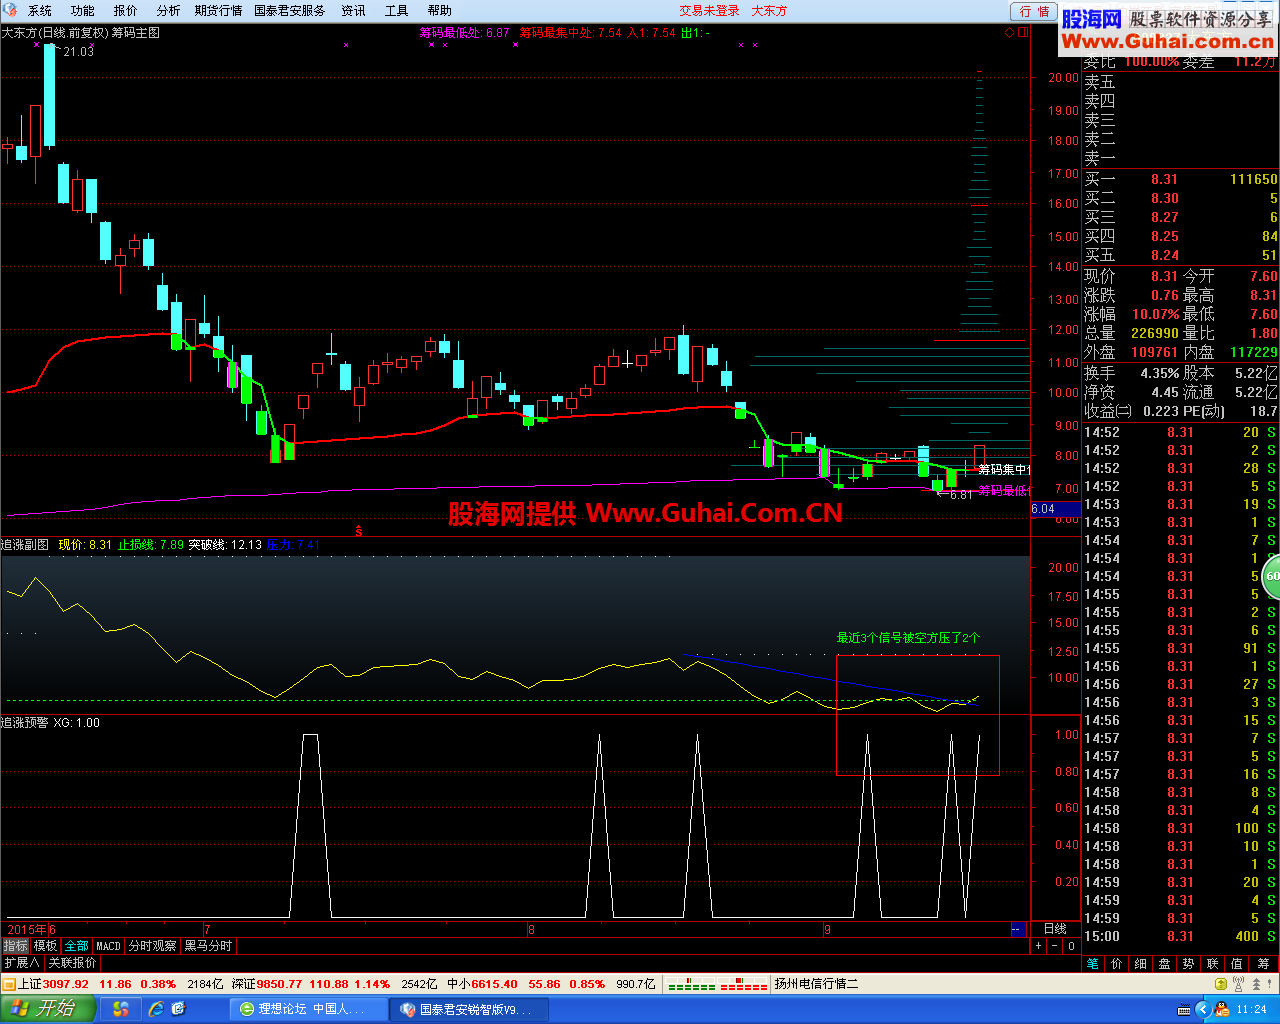
Task: Click the green dashed indicator in status bar
Action: click(692, 985)
